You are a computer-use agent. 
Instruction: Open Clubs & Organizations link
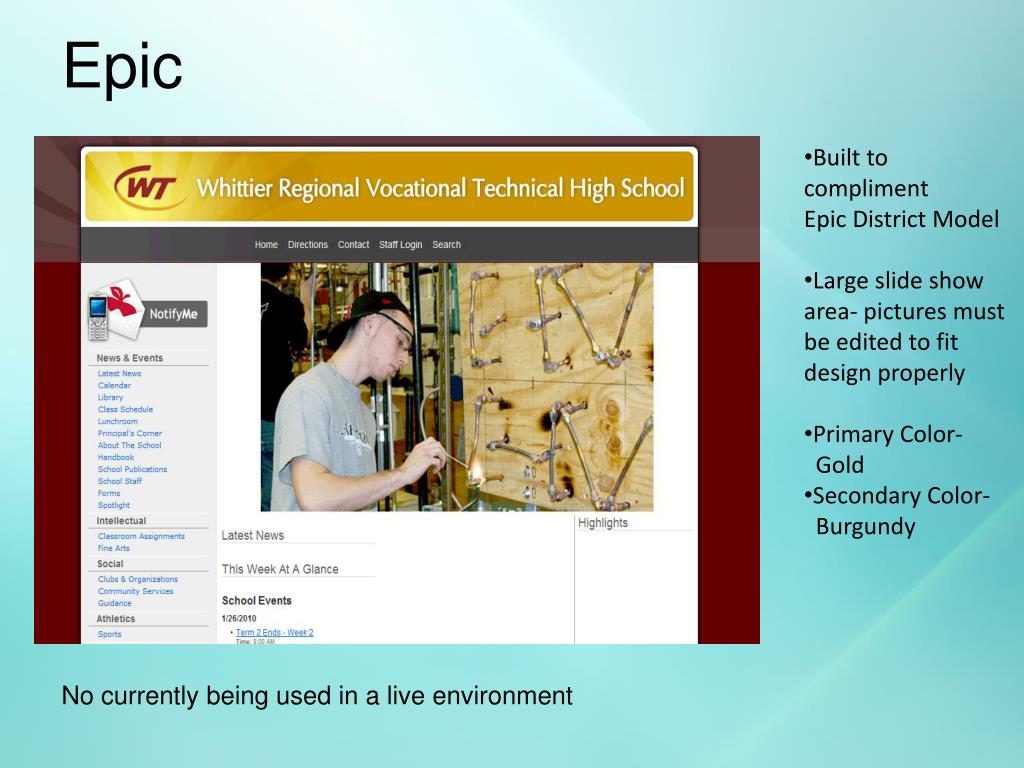point(138,579)
